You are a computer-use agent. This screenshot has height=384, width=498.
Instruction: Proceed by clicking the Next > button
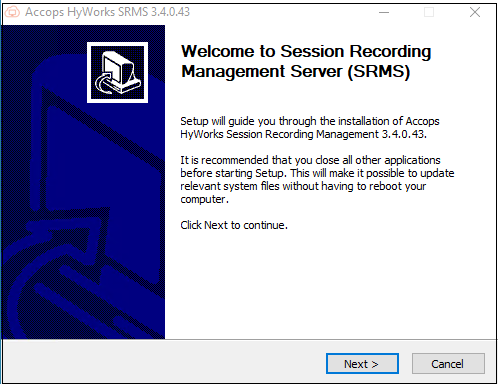click(x=362, y=363)
